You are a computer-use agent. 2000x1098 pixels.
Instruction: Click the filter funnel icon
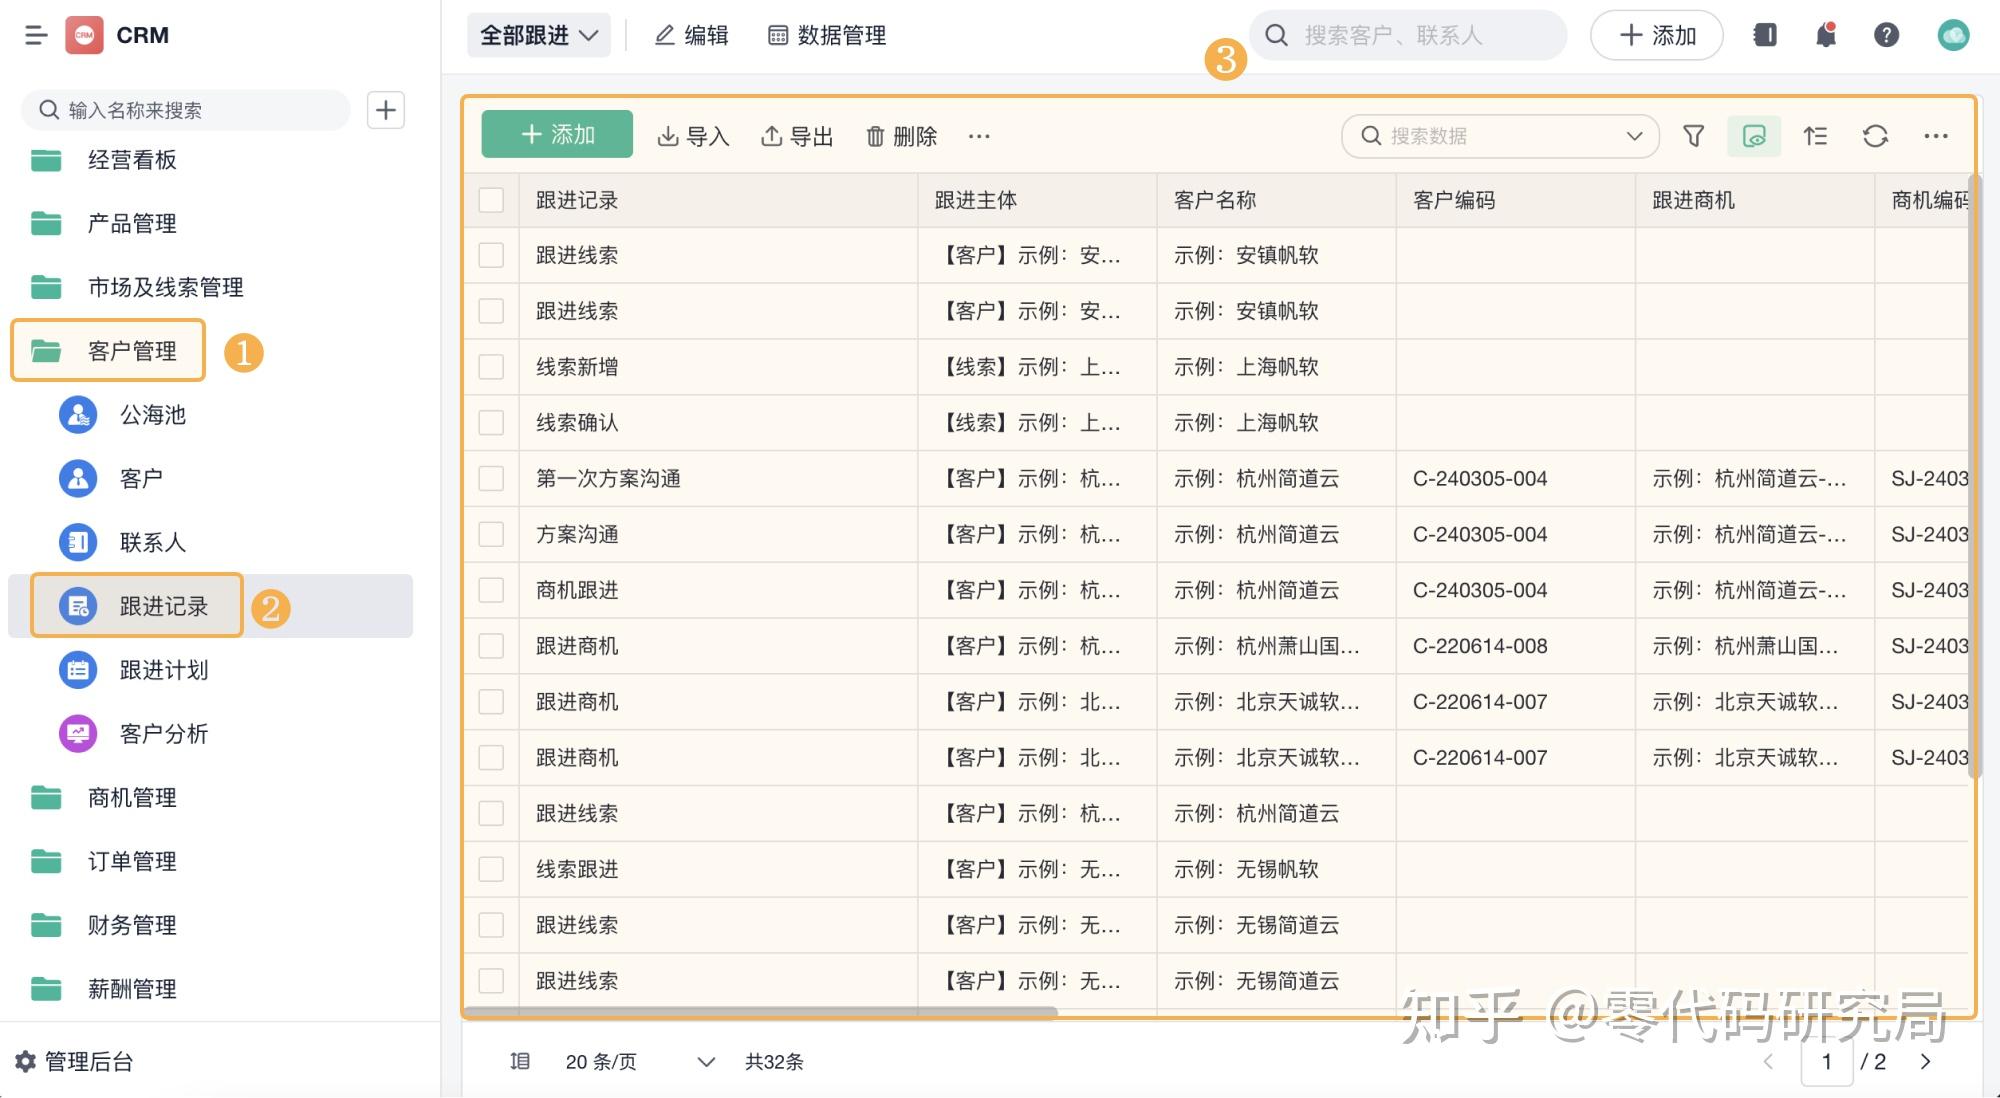coord(1693,136)
